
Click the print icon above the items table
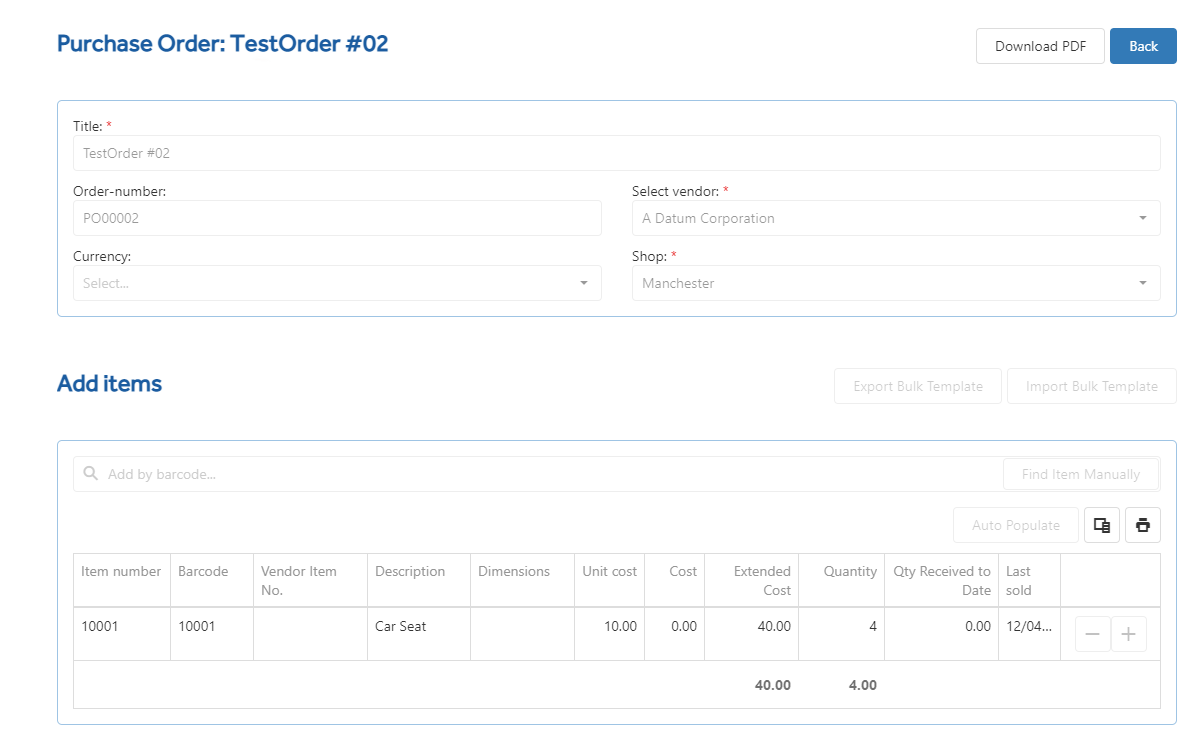1143,525
